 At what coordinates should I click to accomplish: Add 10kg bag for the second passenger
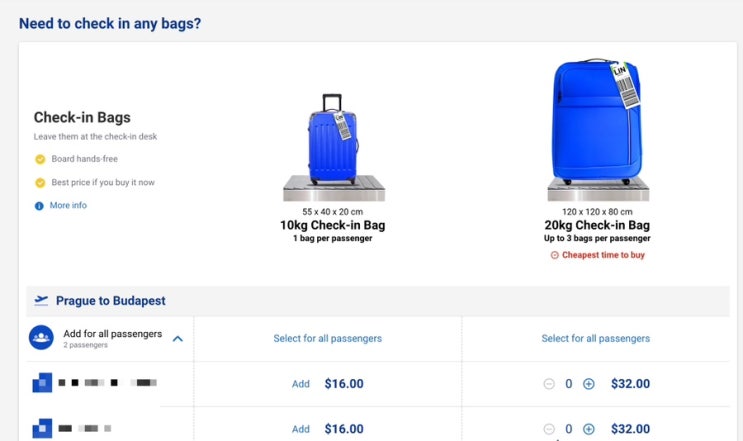coord(300,429)
